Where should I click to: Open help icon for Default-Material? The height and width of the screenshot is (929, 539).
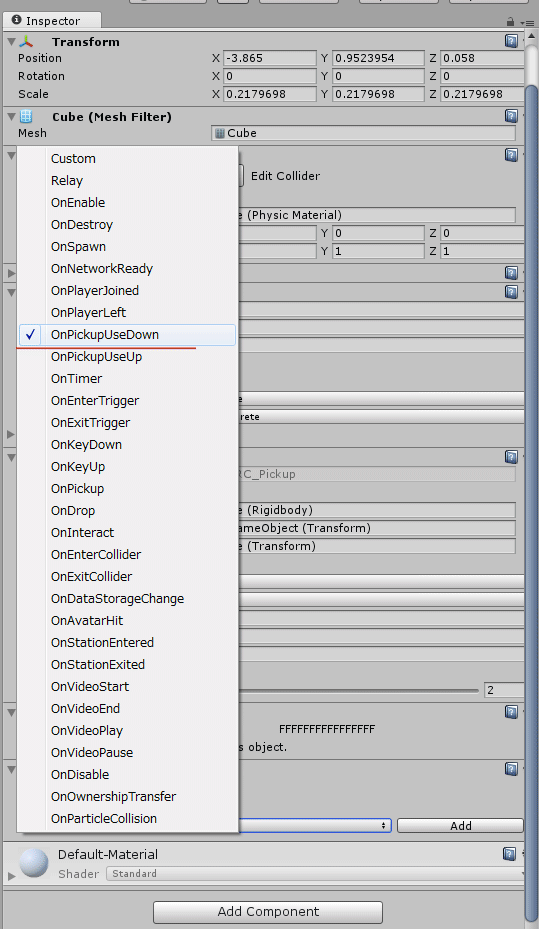pos(509,854)
